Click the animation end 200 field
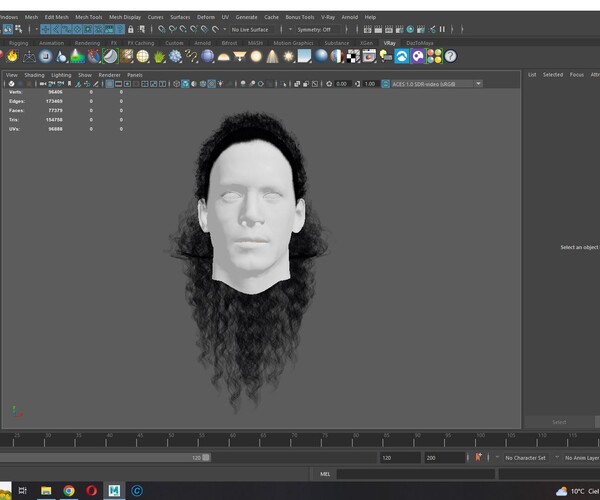The width and height of the screenshot is (600, 500). pyautogui.click(x=444, y=458)
